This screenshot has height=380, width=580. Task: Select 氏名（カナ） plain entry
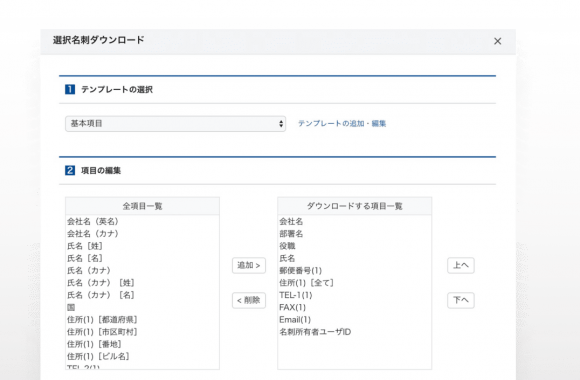click(x=142, y=270)
